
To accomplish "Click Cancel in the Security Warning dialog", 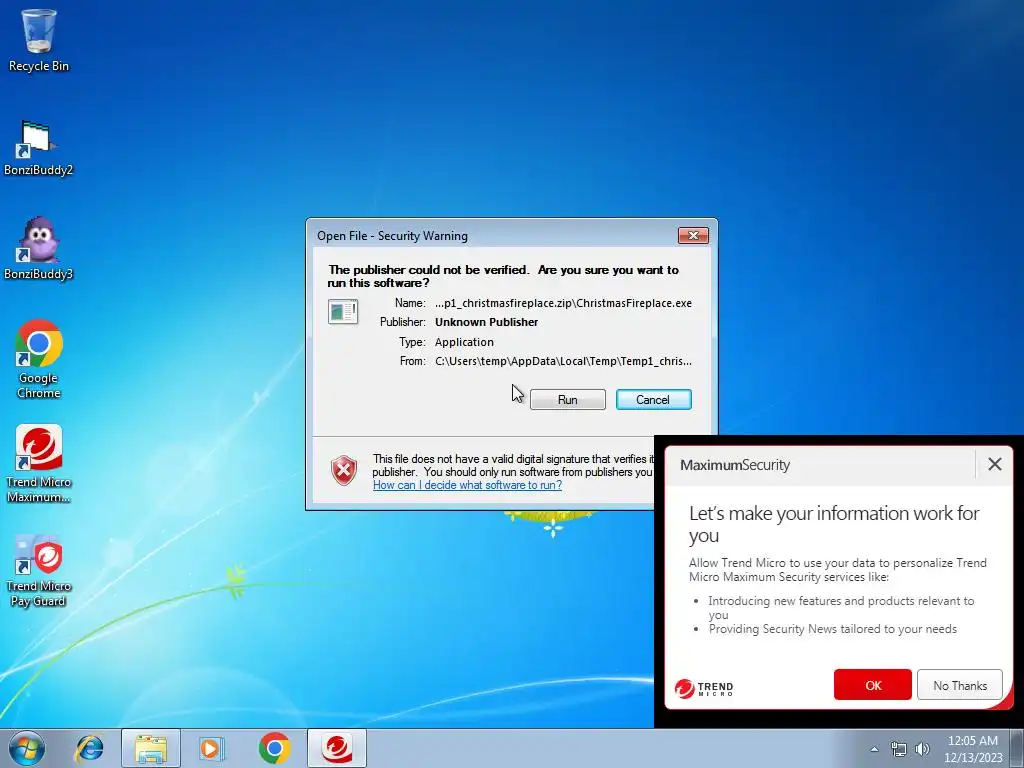I will coord(653,400).
